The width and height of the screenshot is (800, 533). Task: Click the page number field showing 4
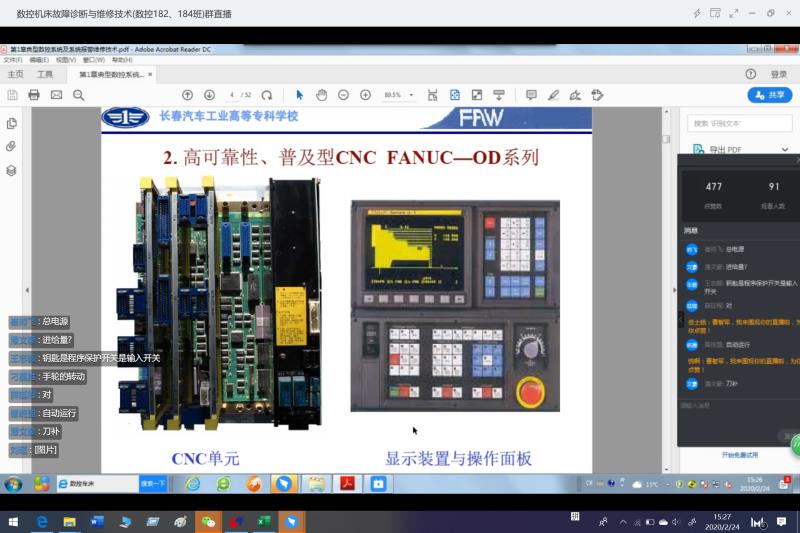coord(232,95)
